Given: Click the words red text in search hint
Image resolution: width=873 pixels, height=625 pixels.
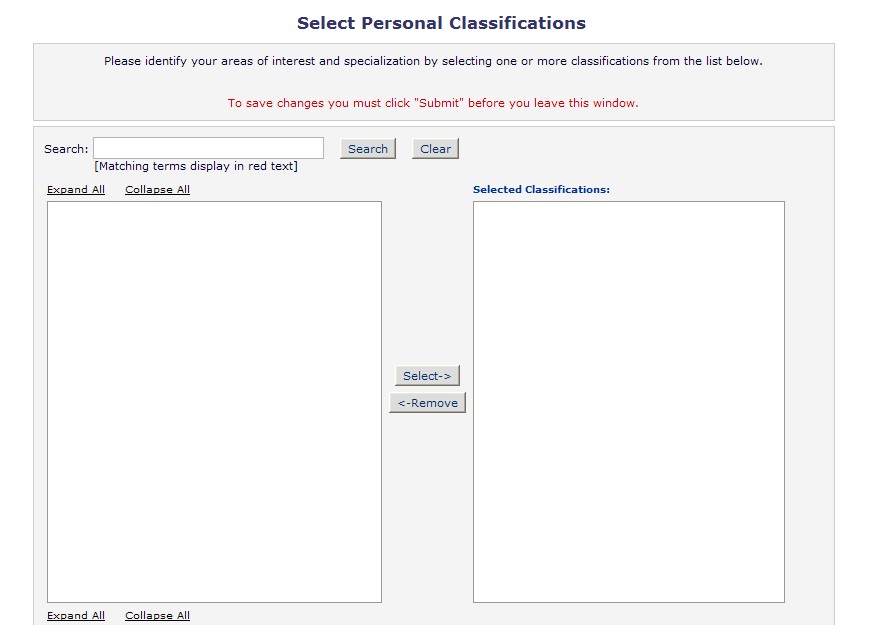Looking at the screenshot, I should [x=272, y=166].
